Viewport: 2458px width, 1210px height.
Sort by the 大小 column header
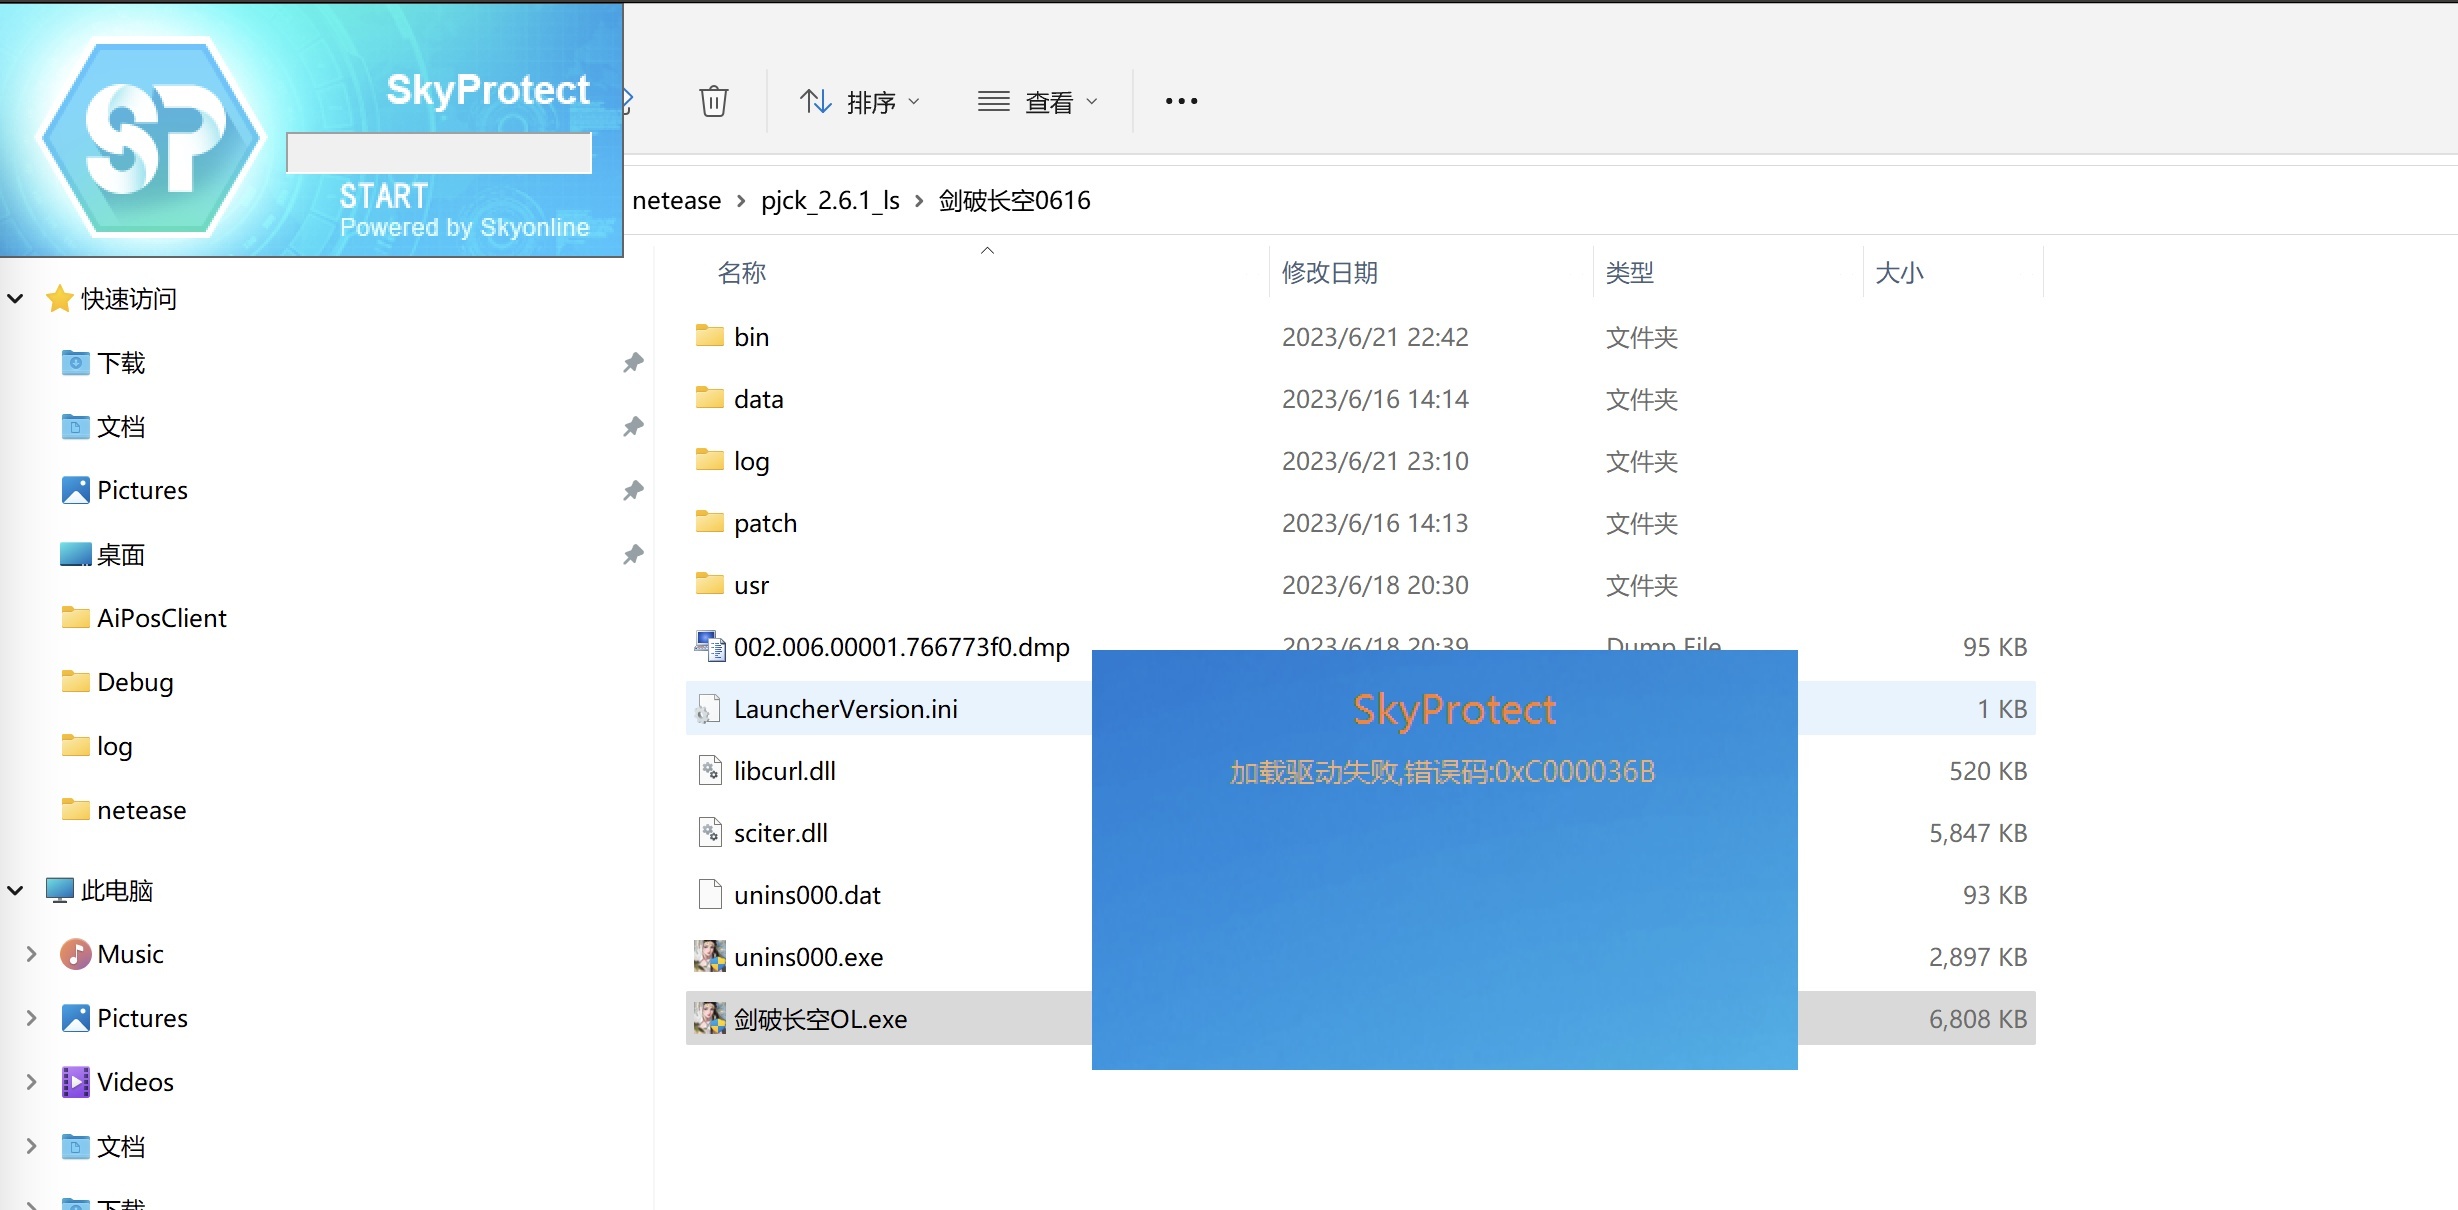(x=1899, y=272)
